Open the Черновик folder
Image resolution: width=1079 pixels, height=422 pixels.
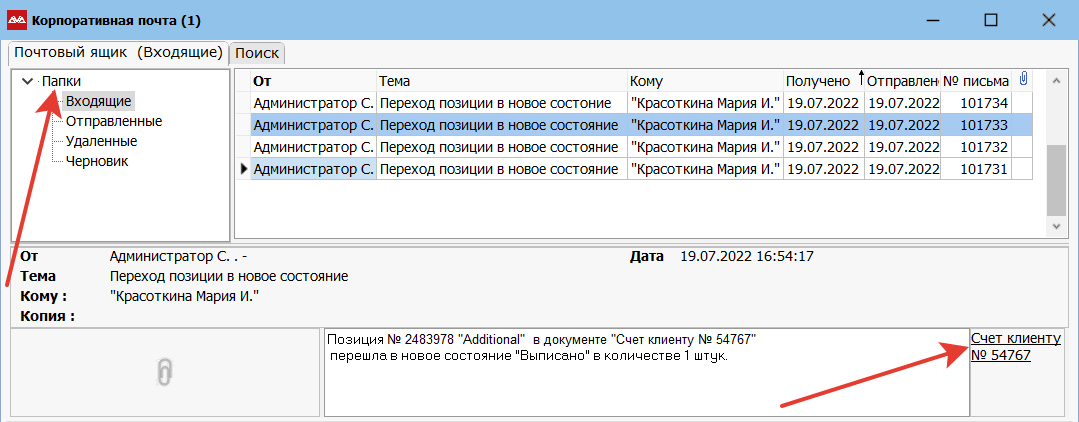[97, 161]
